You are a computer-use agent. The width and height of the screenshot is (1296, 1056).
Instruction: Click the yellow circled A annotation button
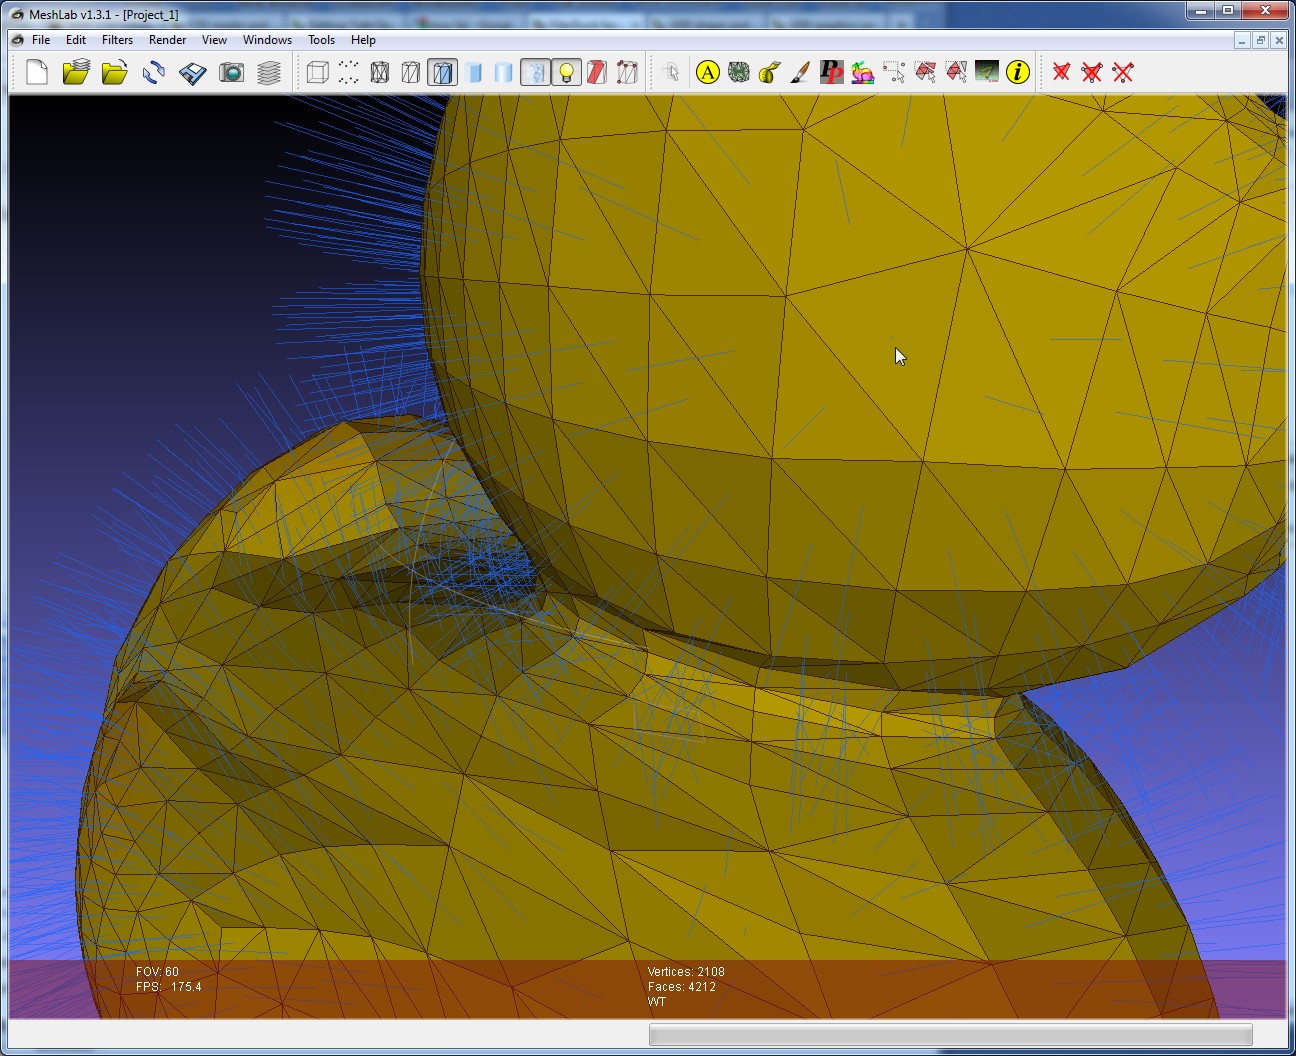click(x=708, y=72)
